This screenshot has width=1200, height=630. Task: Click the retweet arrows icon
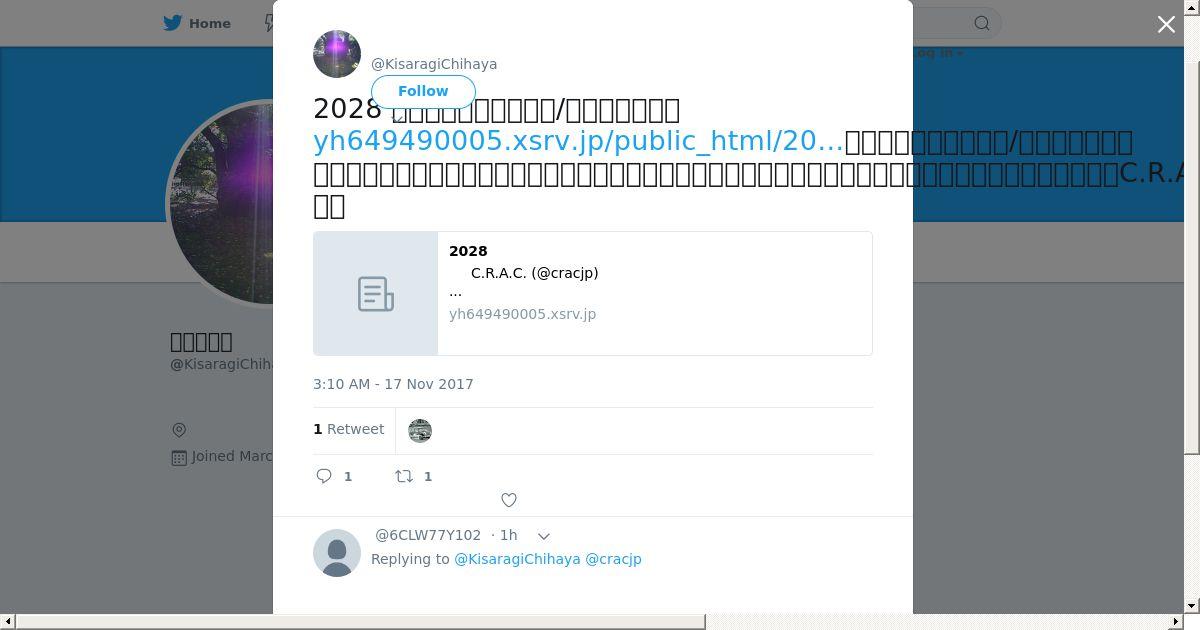(404, 476)
